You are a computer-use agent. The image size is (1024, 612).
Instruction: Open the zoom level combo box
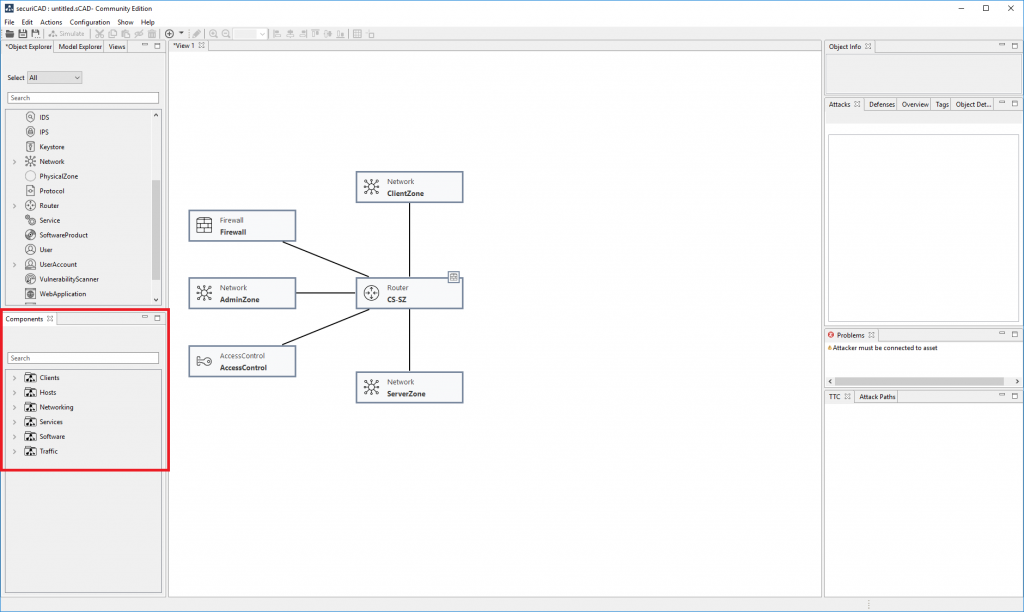[x=250, y=34]
